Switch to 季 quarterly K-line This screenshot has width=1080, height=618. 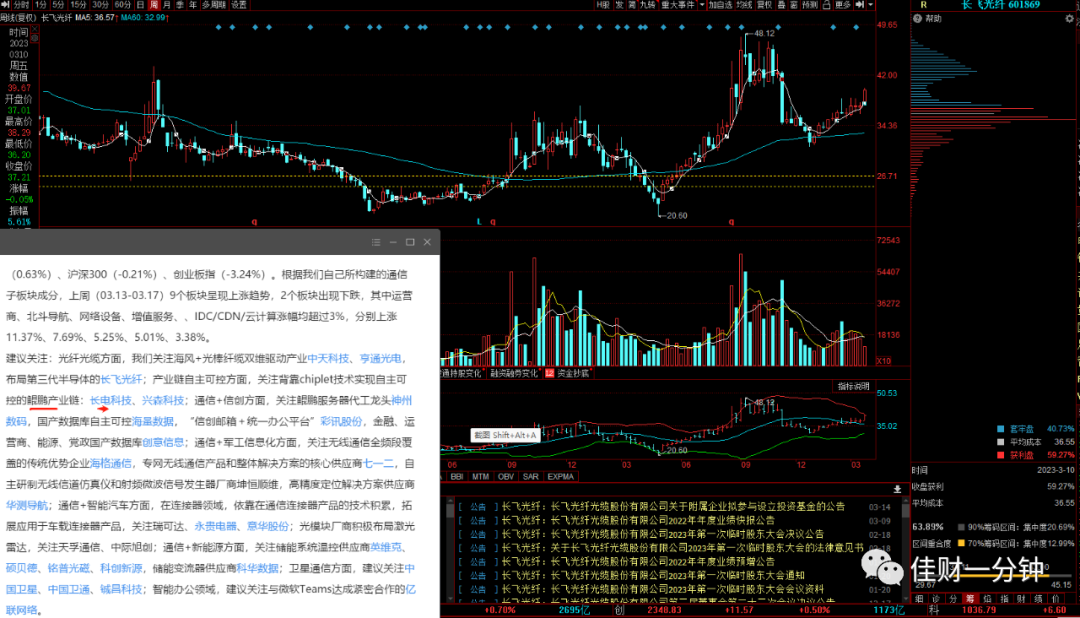pyautogui.click(x=180, y=4)
